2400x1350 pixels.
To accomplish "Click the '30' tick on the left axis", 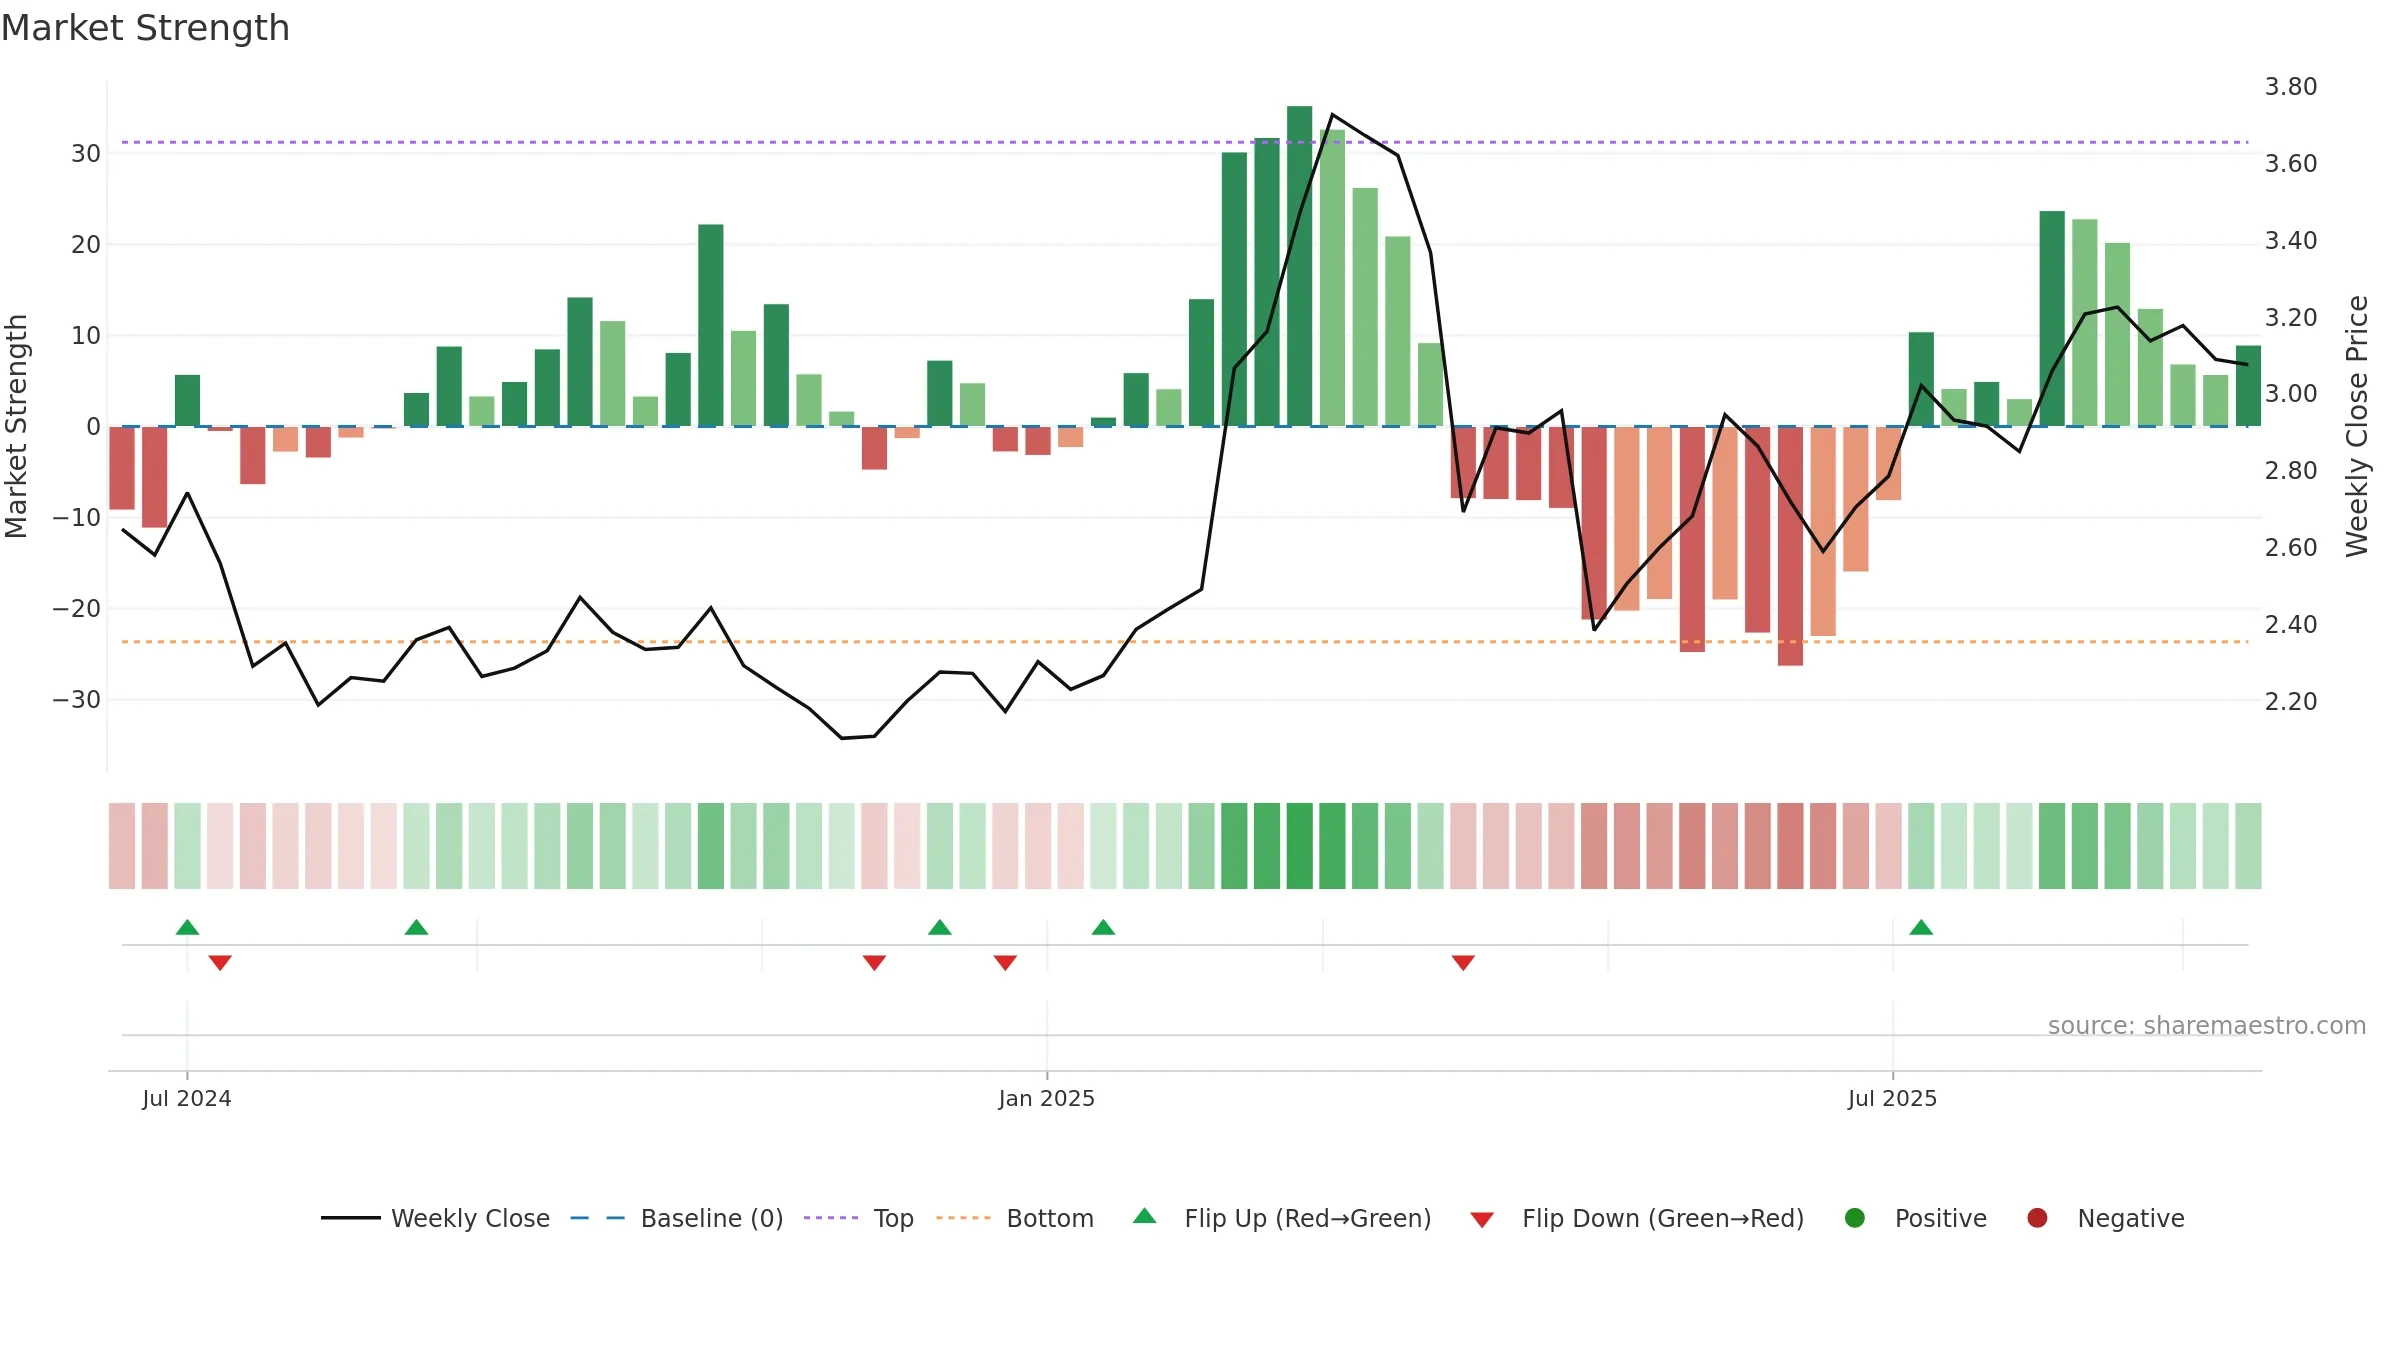I will (x=86, y=154).
